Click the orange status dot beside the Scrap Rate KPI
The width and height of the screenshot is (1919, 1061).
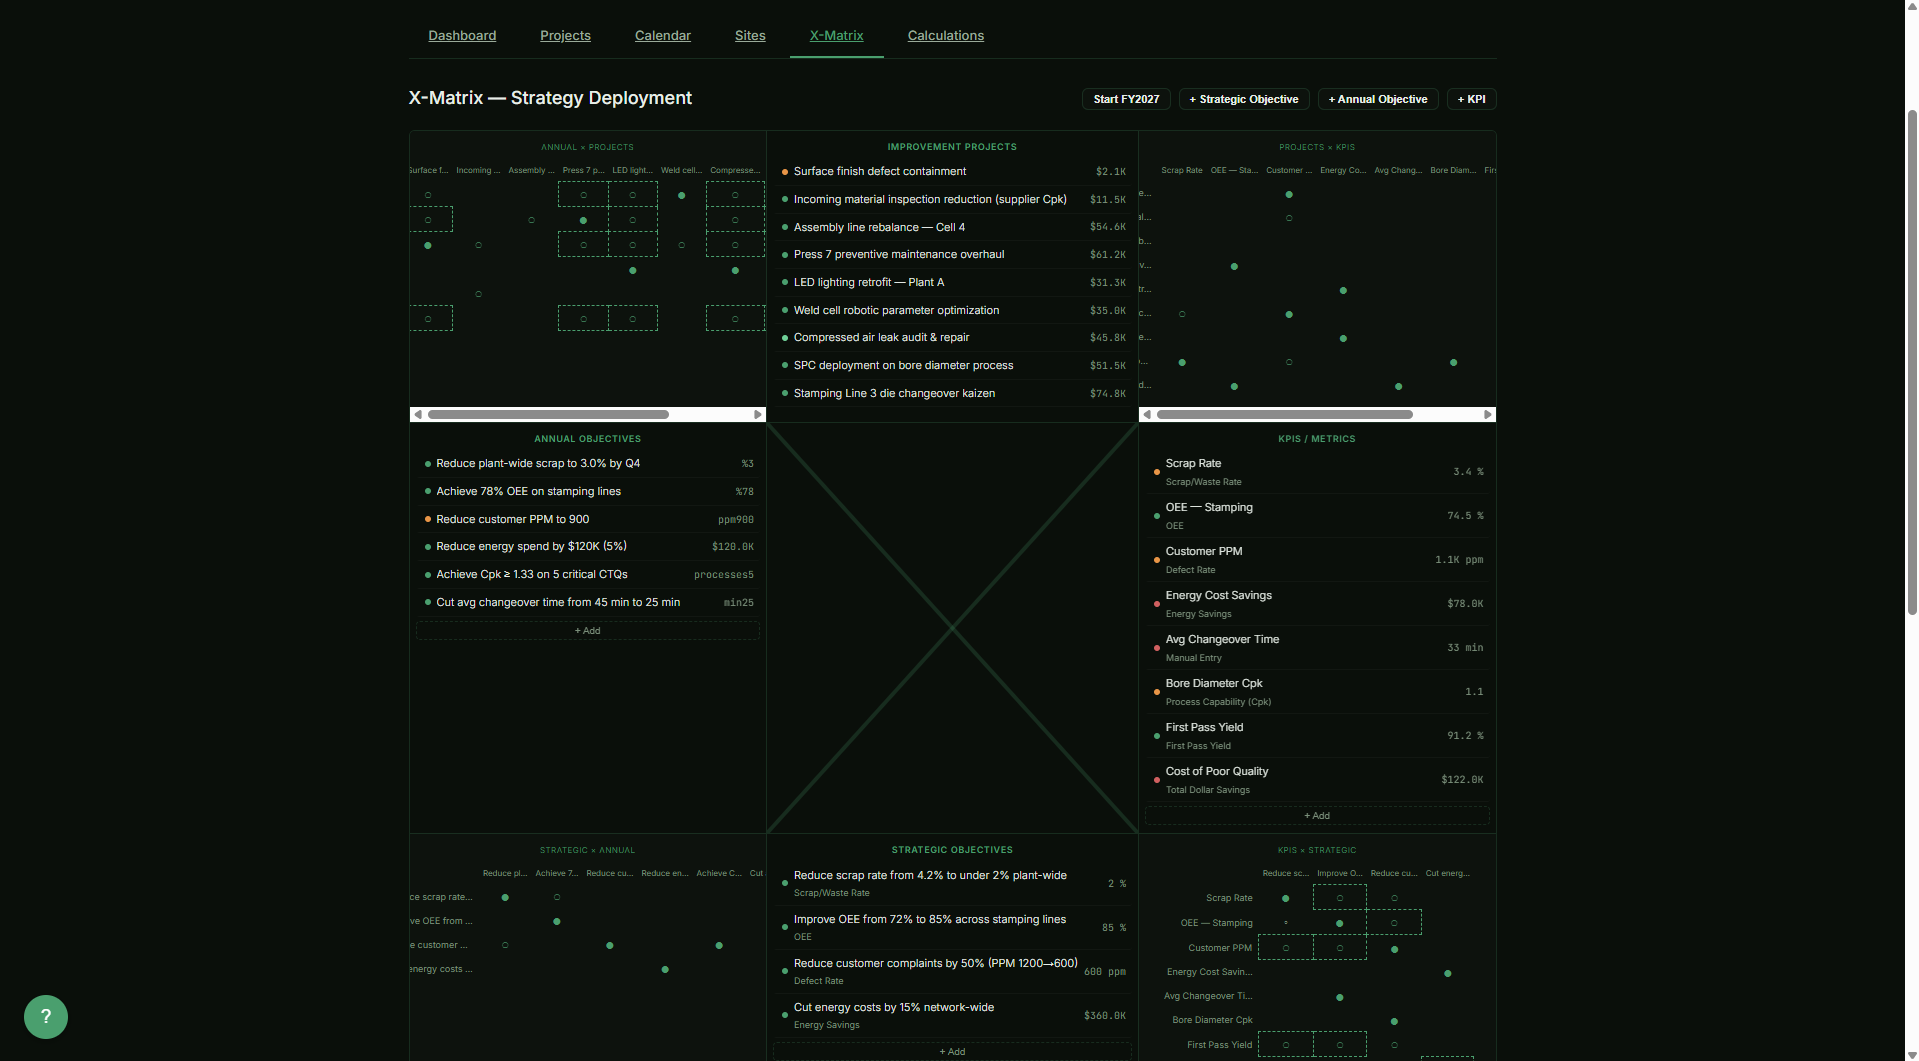[1157, 472]
